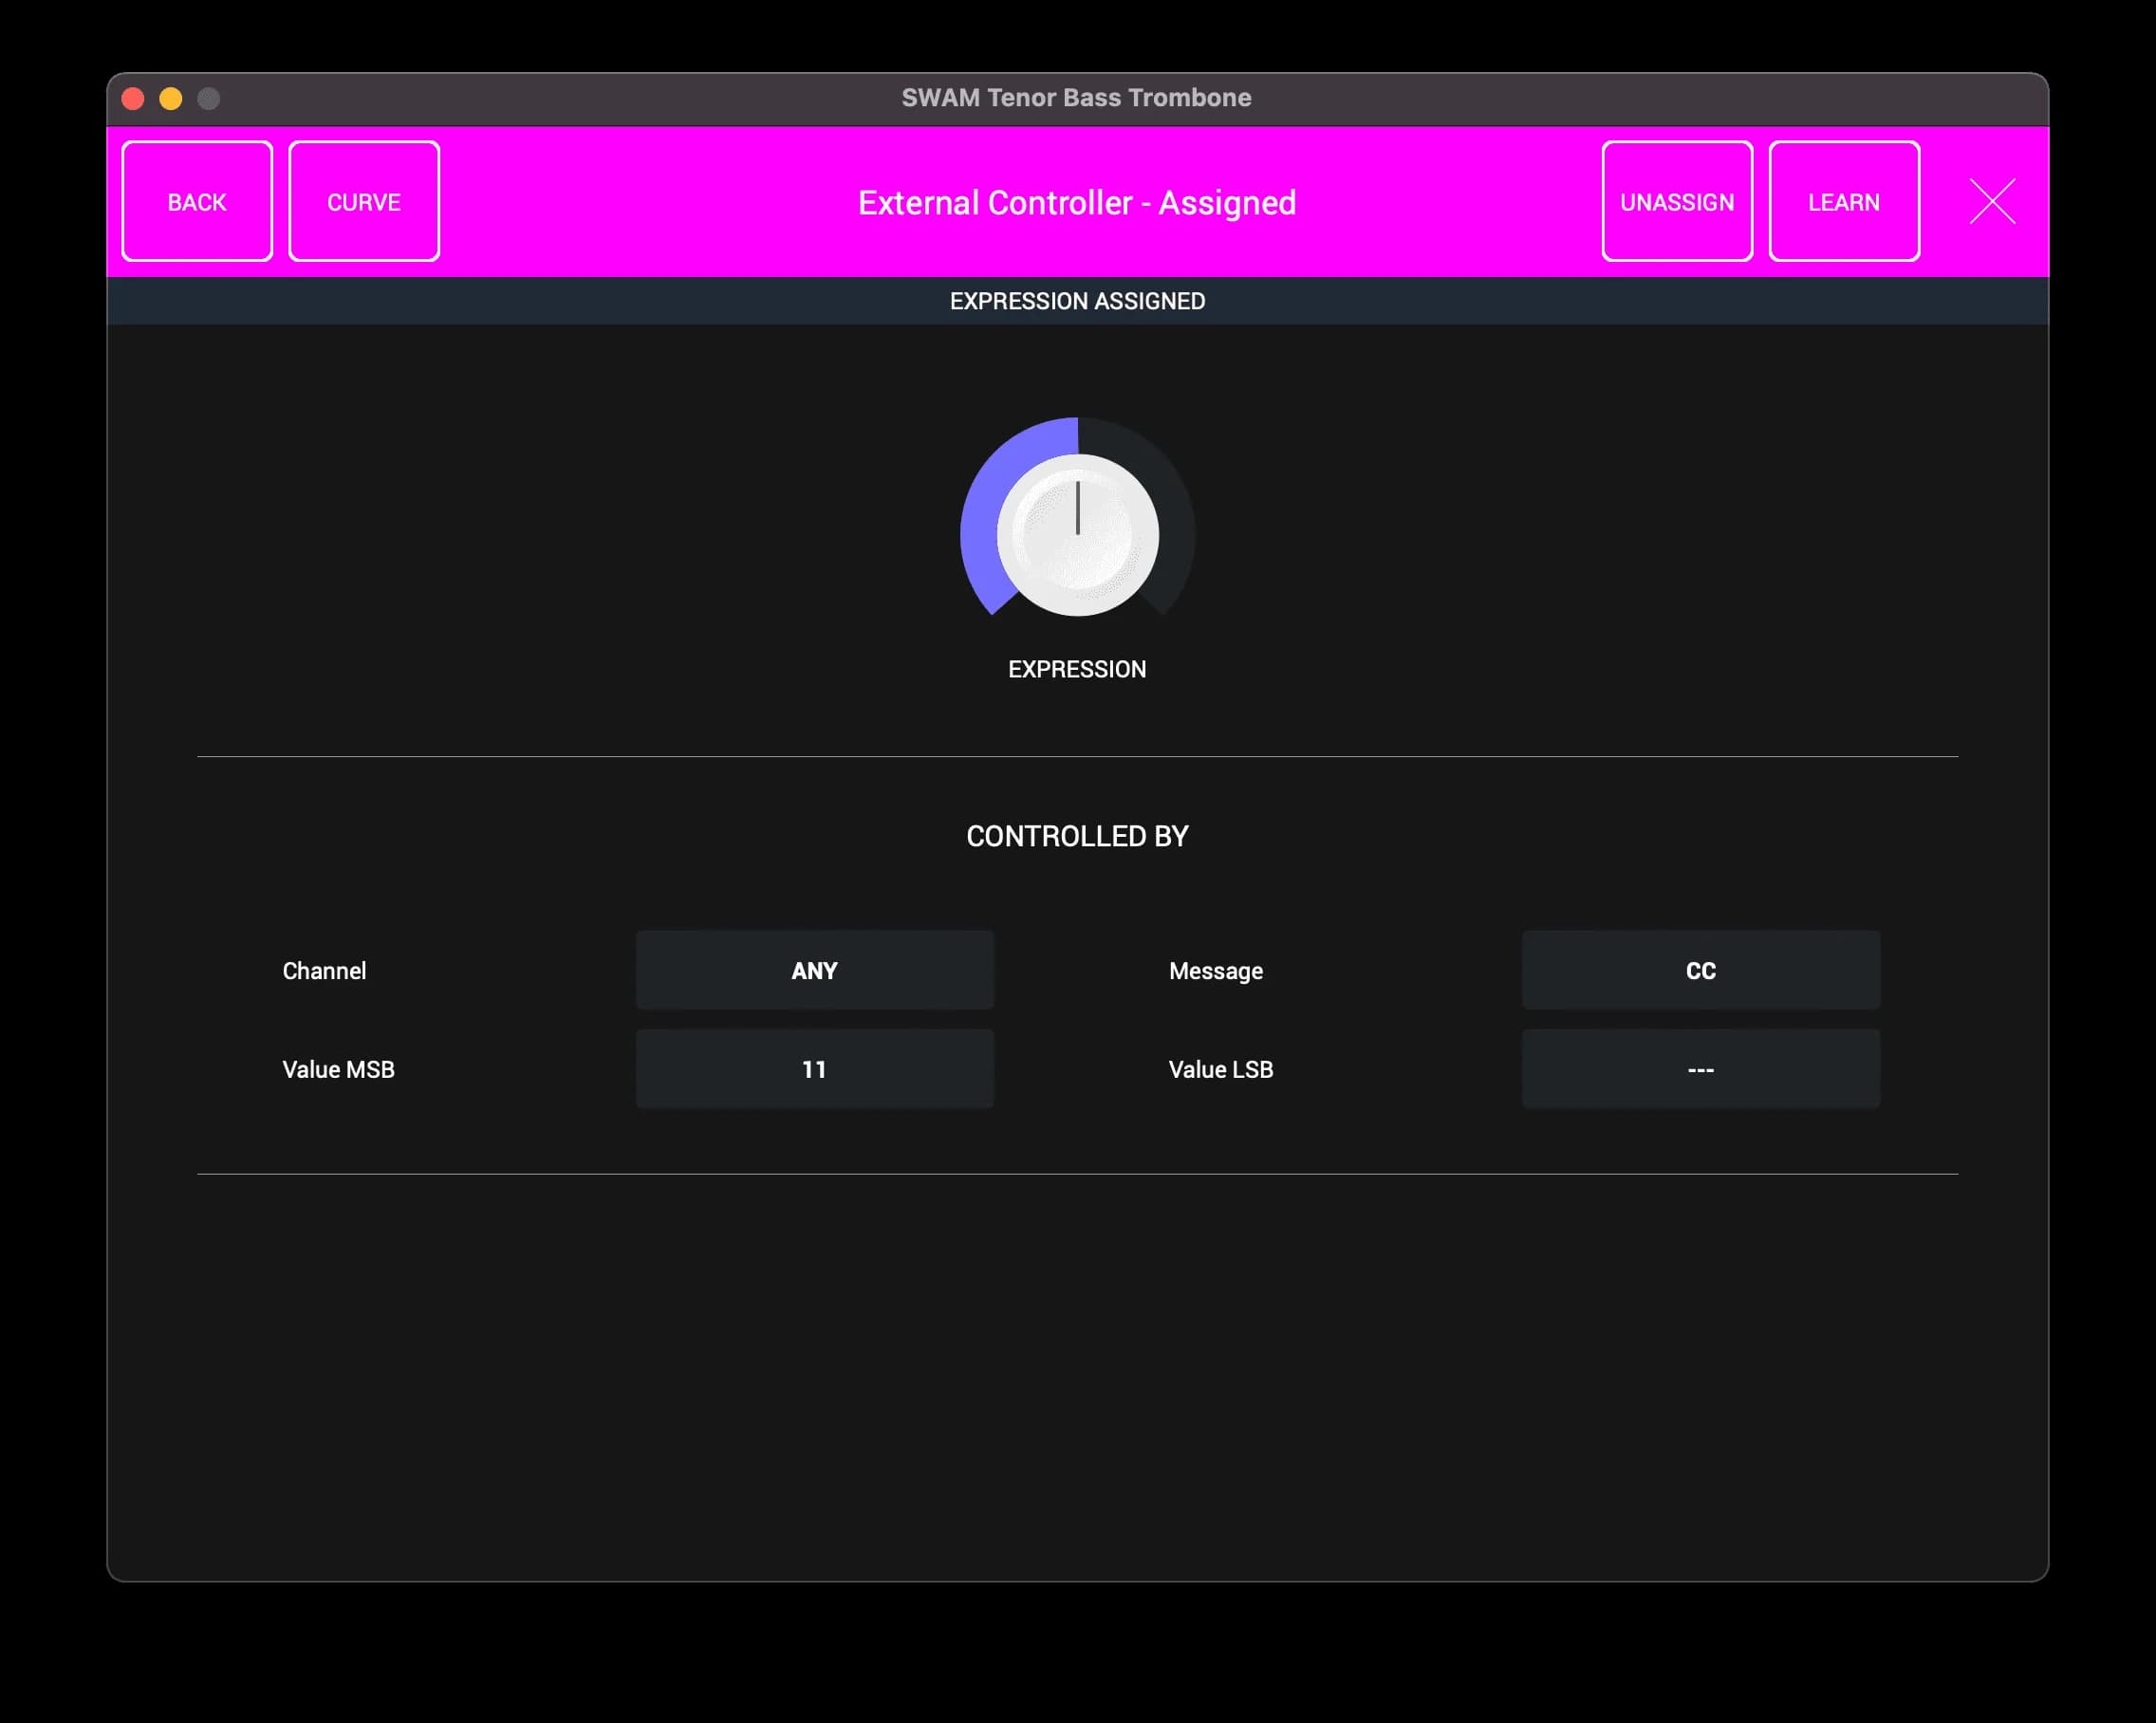The image size is (2156, 1723).
Task: Click the Expression knob
Action: (1077, 535)
